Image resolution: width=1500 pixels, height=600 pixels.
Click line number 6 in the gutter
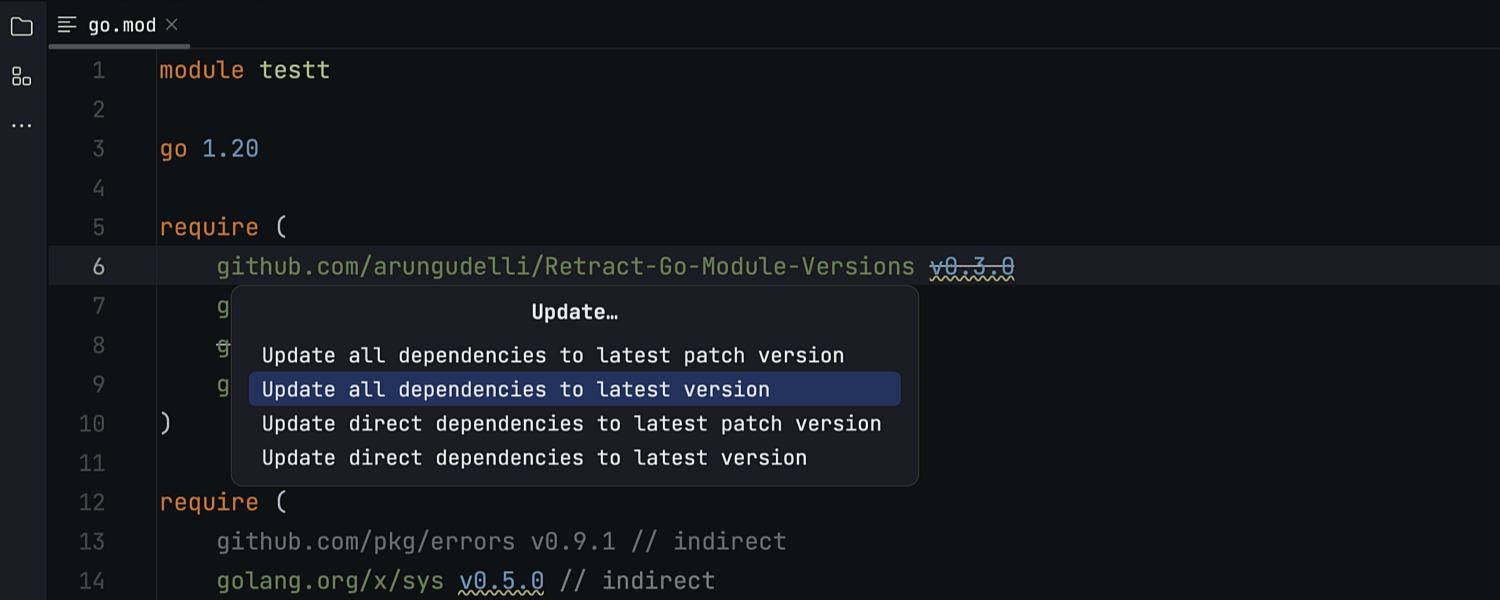98,267
